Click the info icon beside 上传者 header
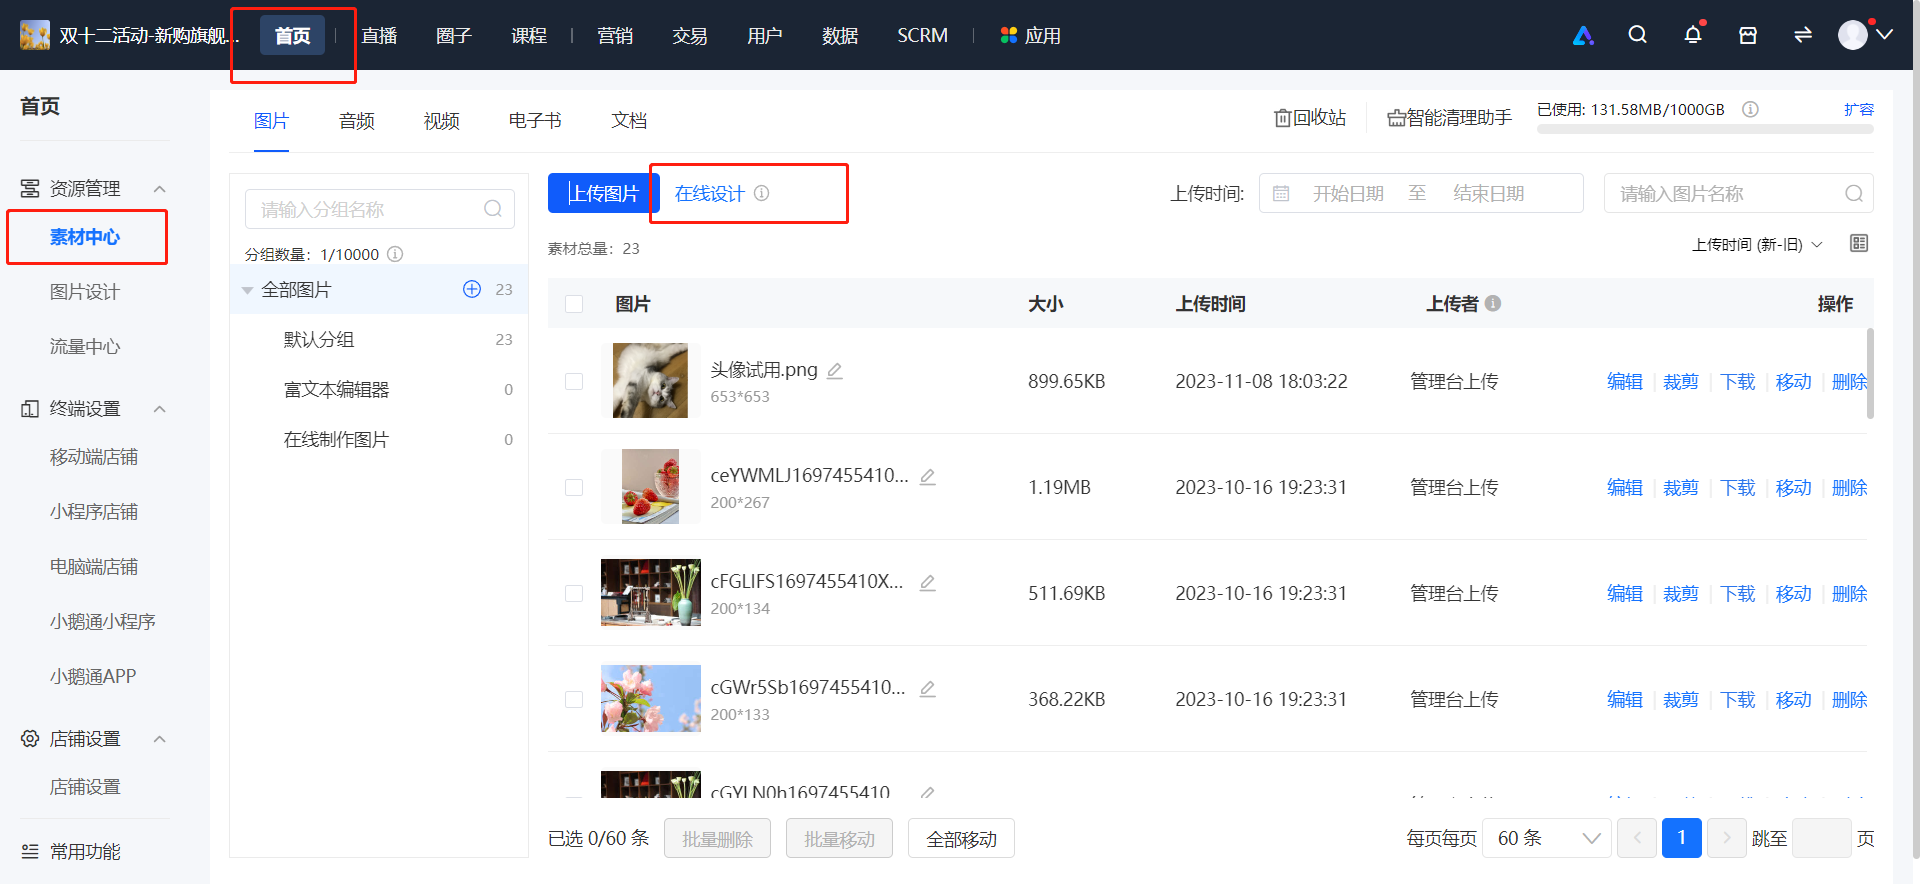 click(x=1493, y=303)
